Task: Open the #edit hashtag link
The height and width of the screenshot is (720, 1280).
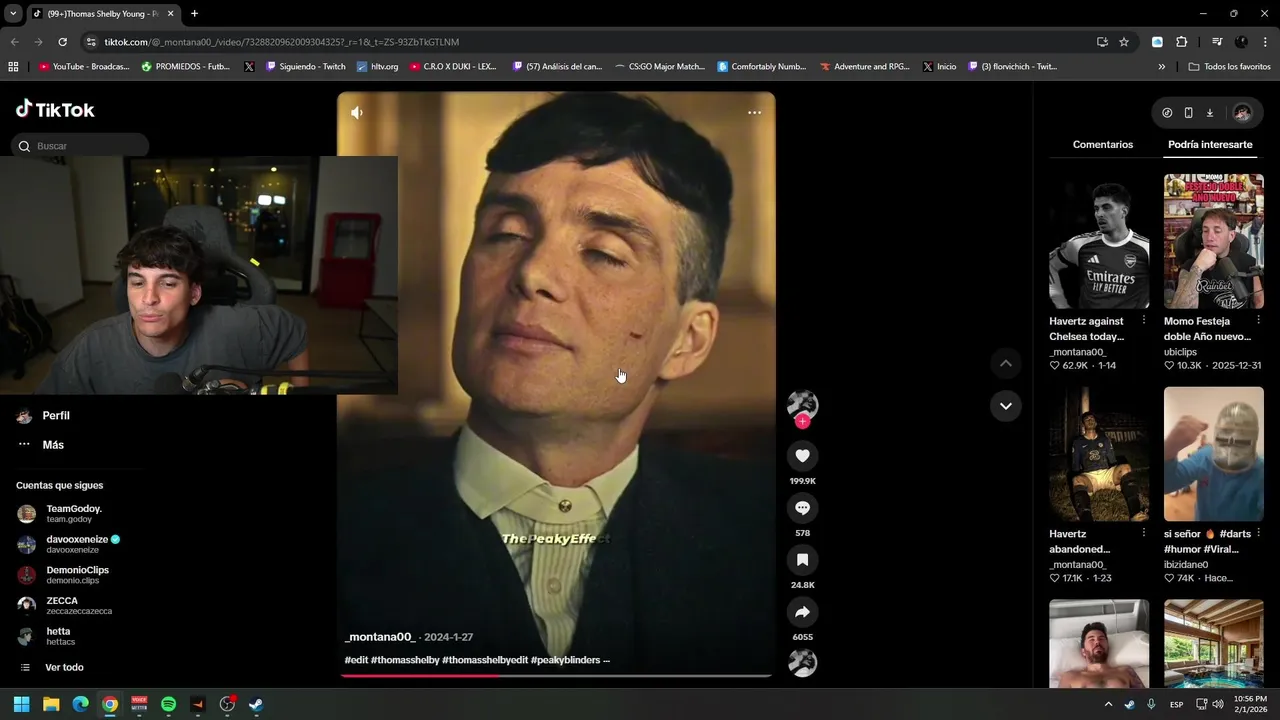Action: click(356, 660)
